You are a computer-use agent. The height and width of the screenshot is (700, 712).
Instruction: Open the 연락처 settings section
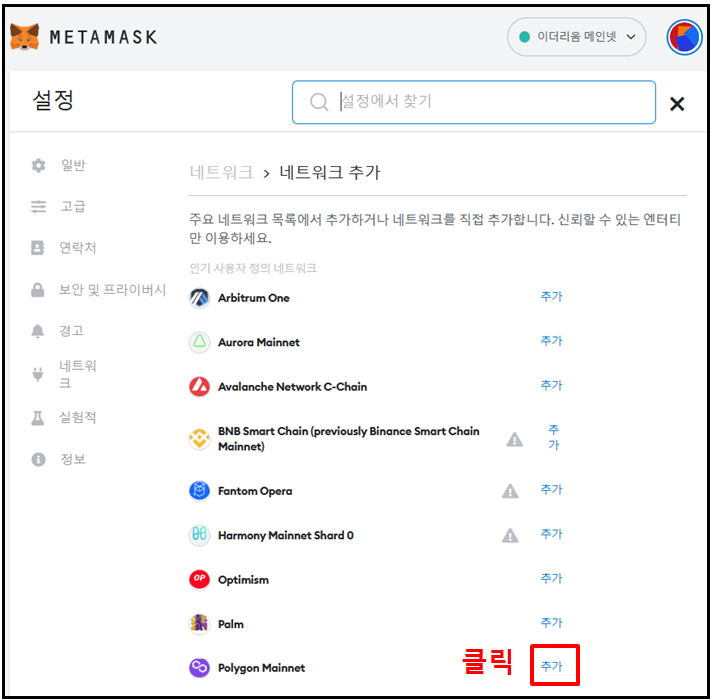point(78,248)
